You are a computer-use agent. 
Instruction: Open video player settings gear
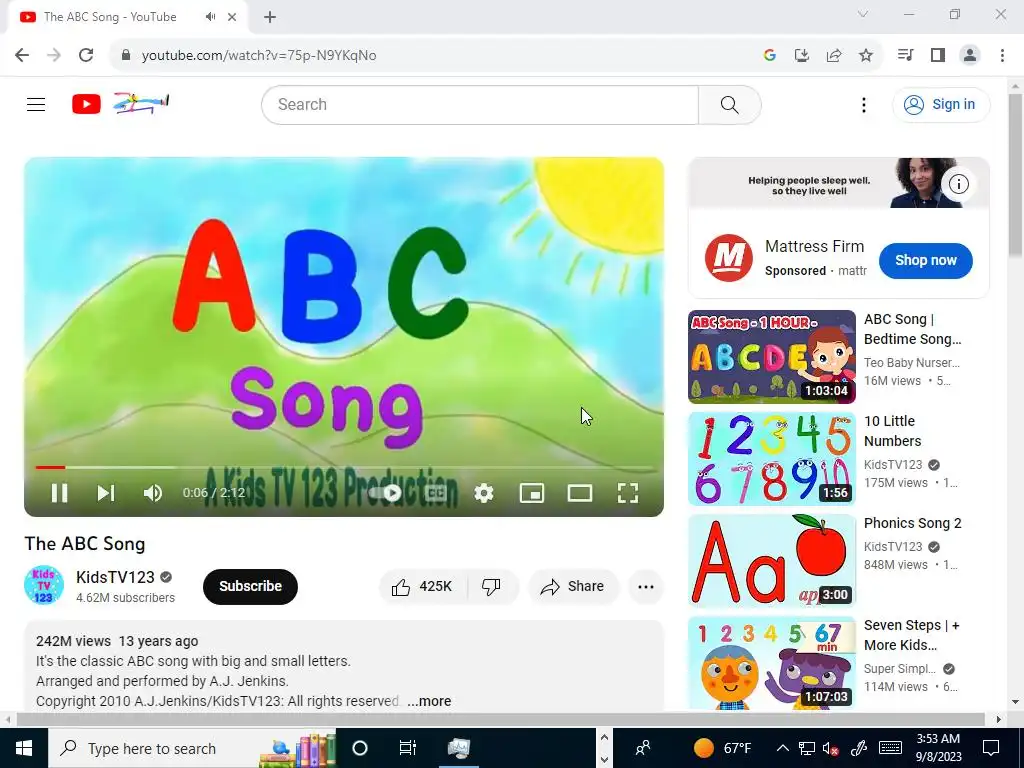coord(484,493)
